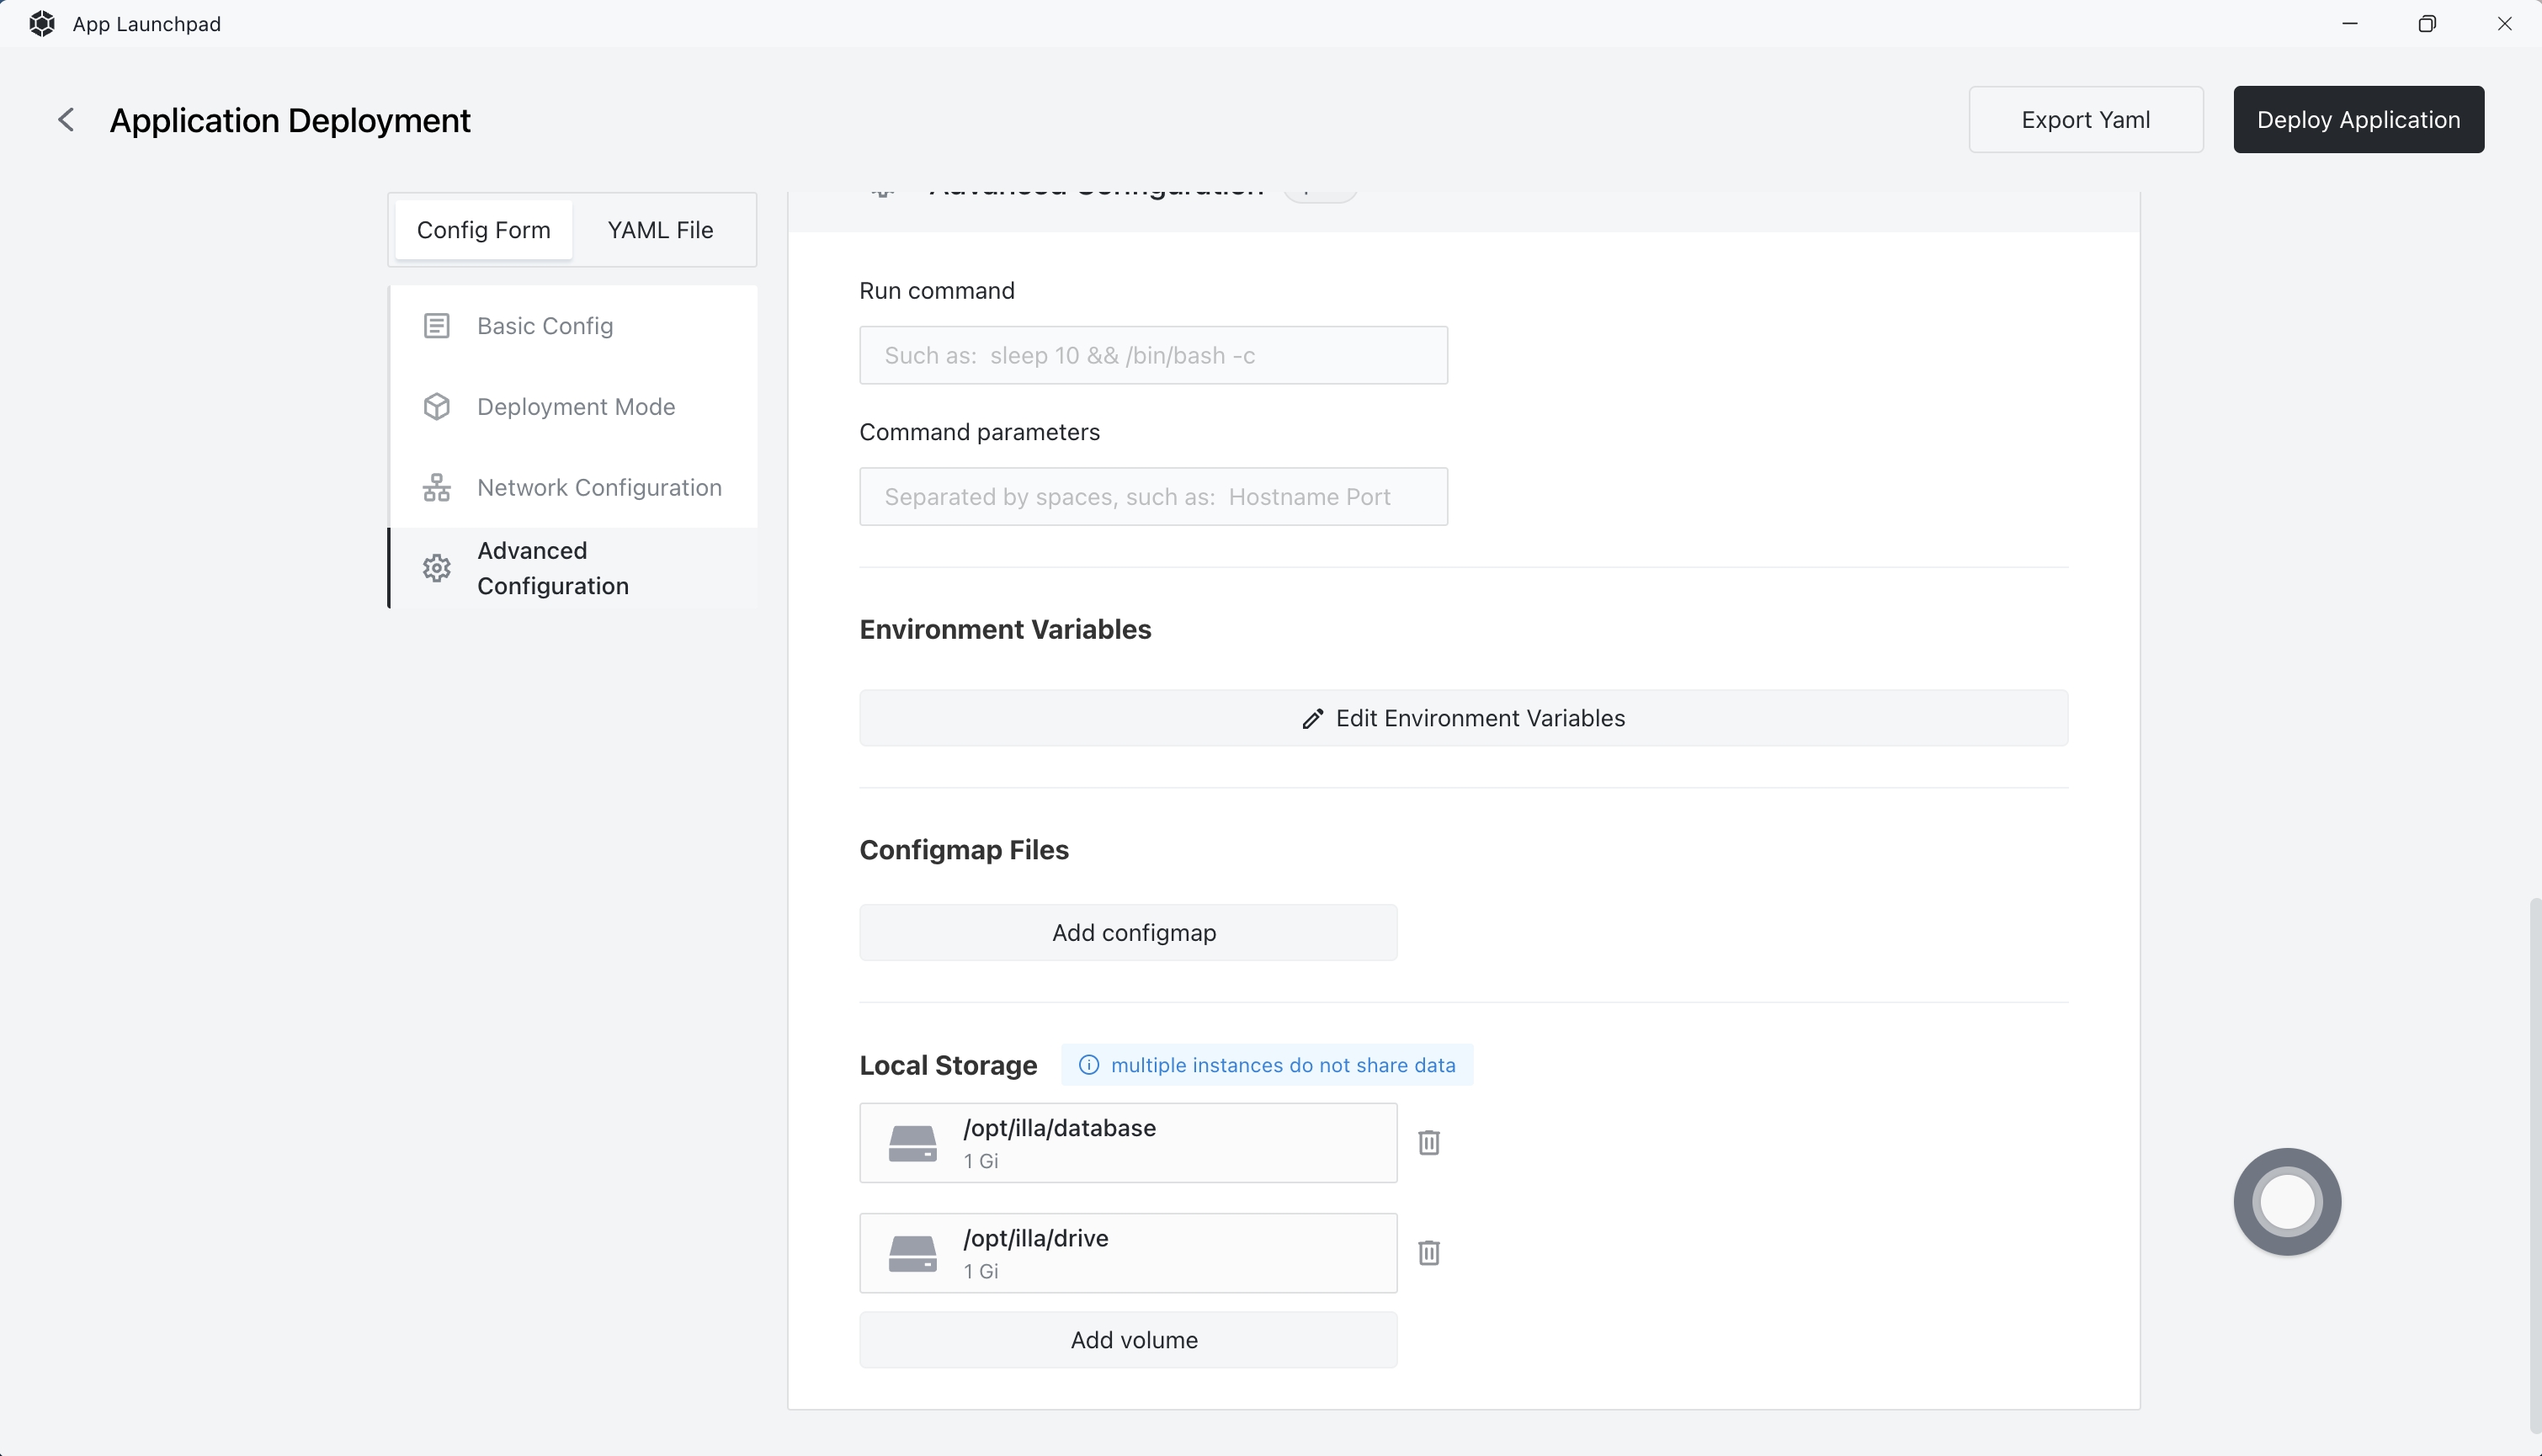The width and height of the screenshot is (2542, 1456).
Task: Open Edit Environment Variables
Action: (1463, 718)
